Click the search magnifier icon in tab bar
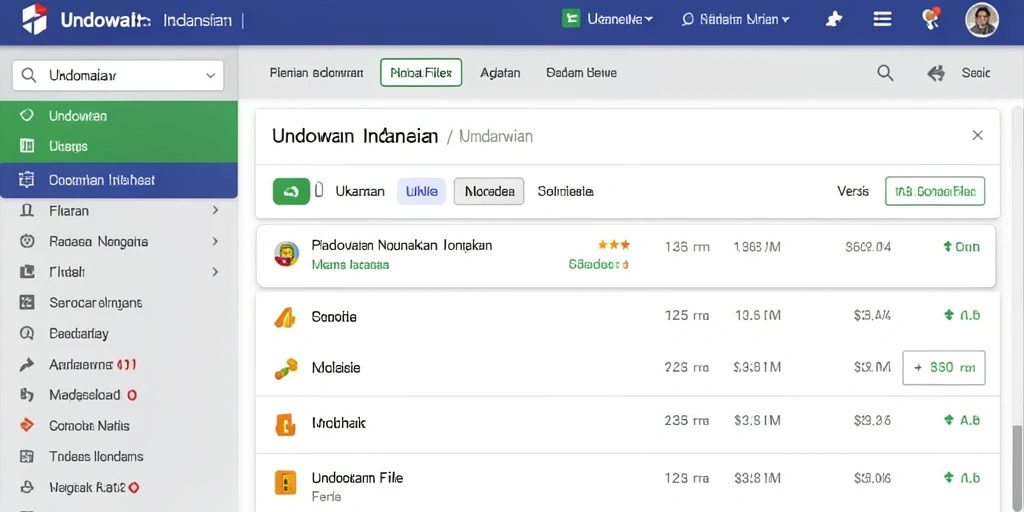The width and height of the screenshot is (1024, 512). [885, 72]
